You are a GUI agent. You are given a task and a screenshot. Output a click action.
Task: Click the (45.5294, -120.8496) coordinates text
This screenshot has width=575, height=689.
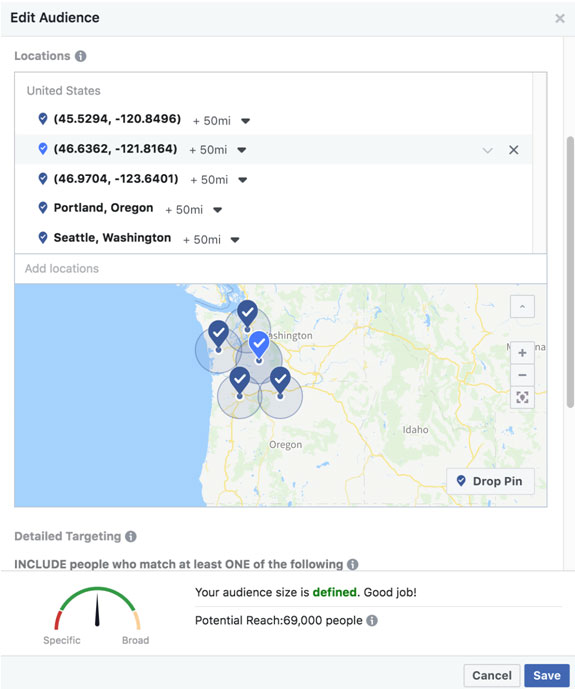tap(117, 119)
